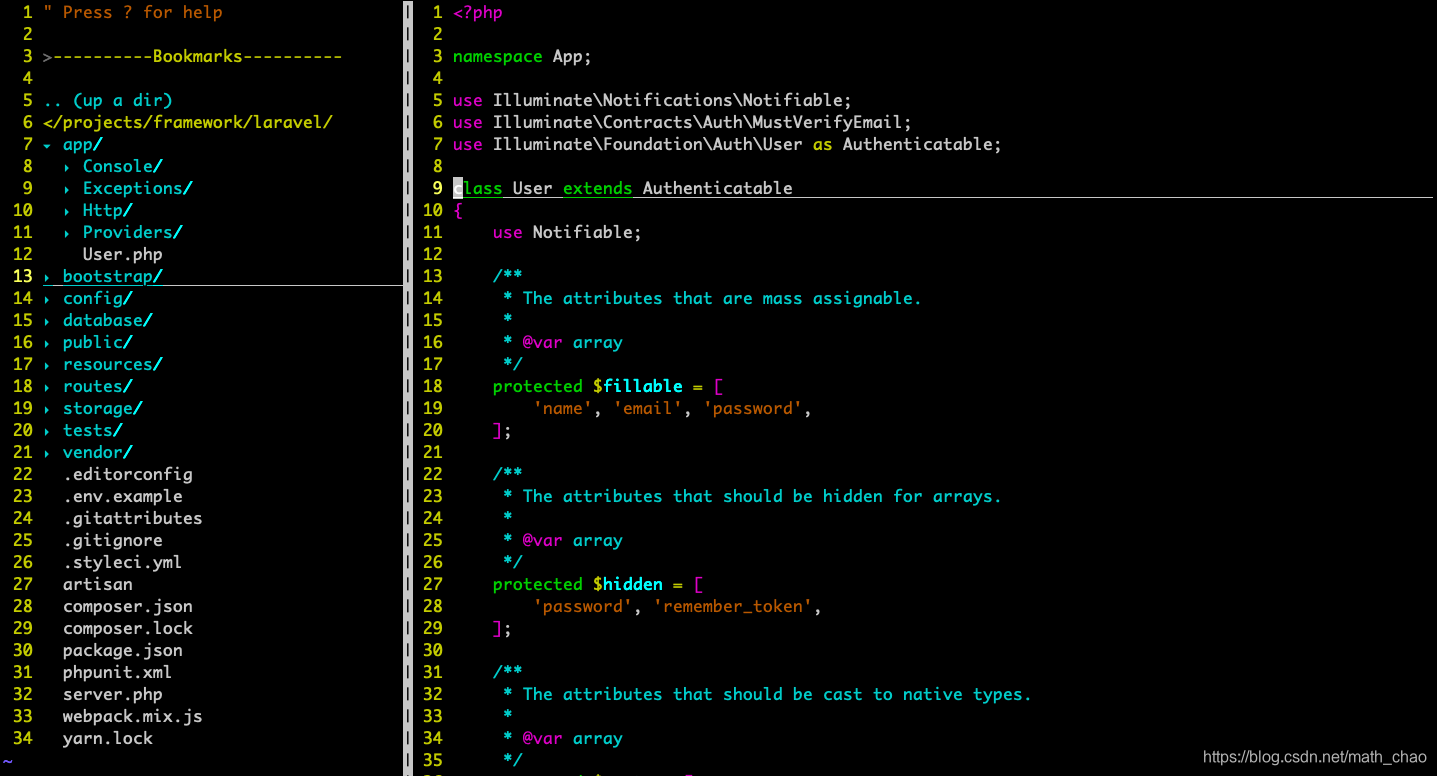Open the .styleci.yml file
1437x776 pixels.
point(123,563)
